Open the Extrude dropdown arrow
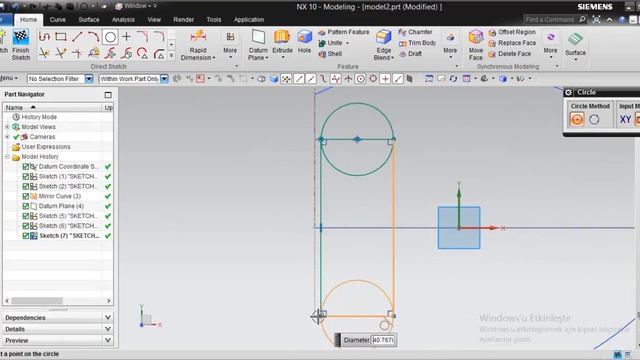The image size is (640, 360). (x=282, y=58)
